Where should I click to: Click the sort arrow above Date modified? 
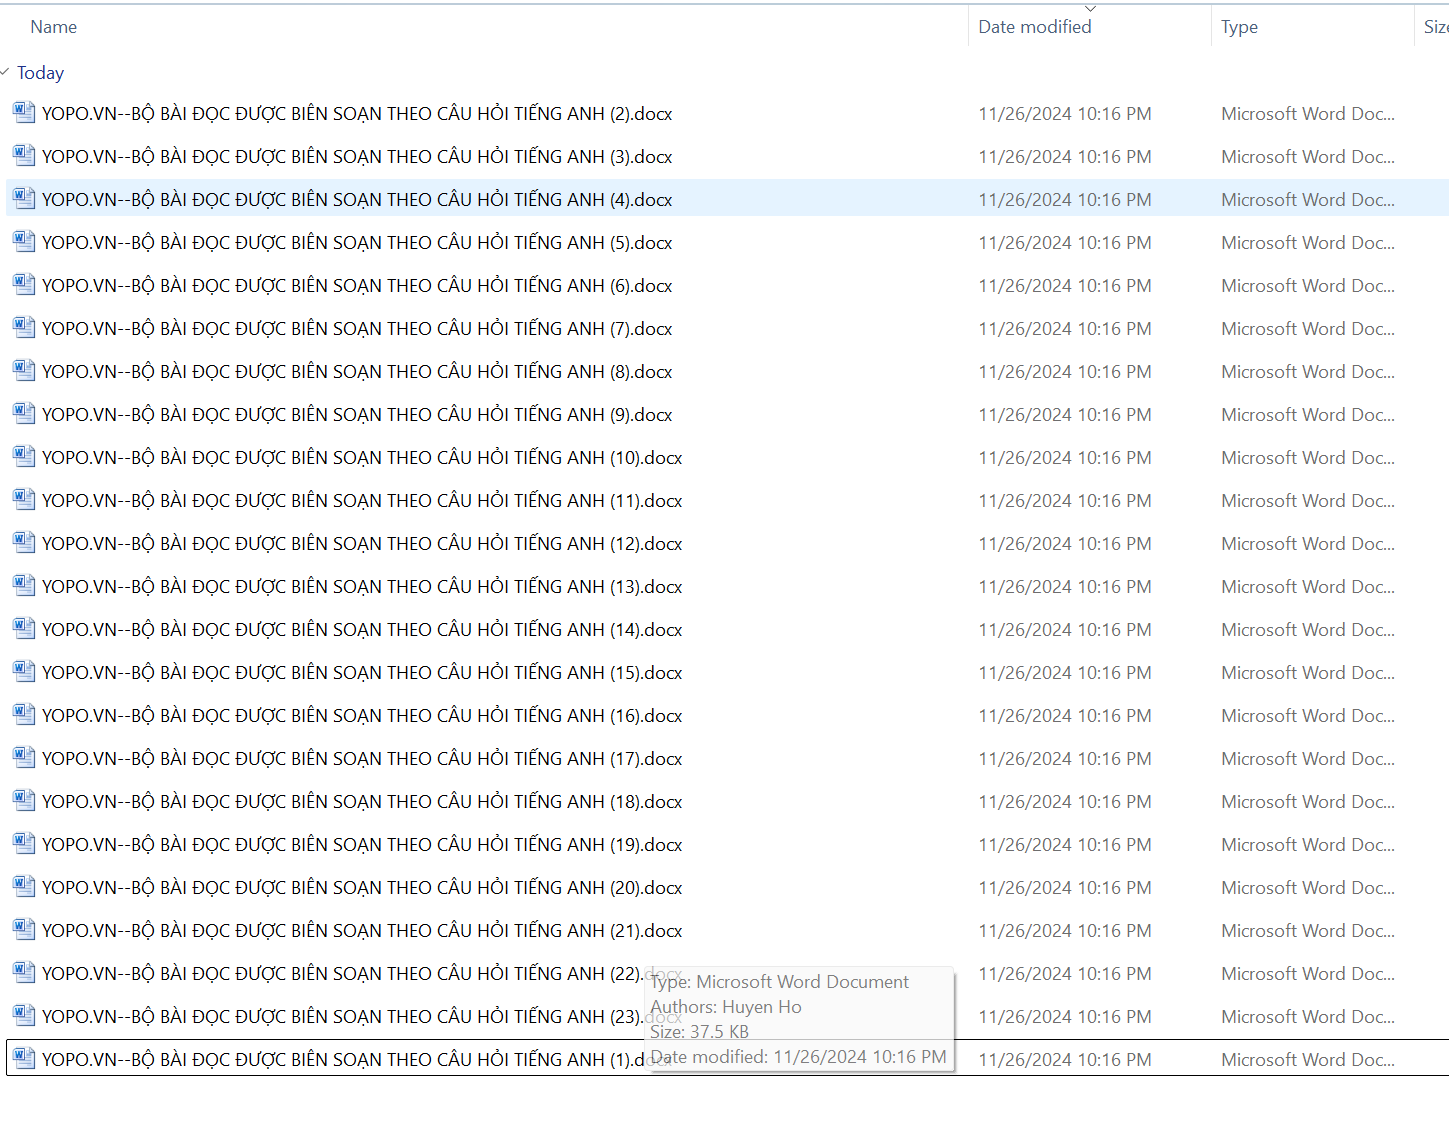(1090, 9)
